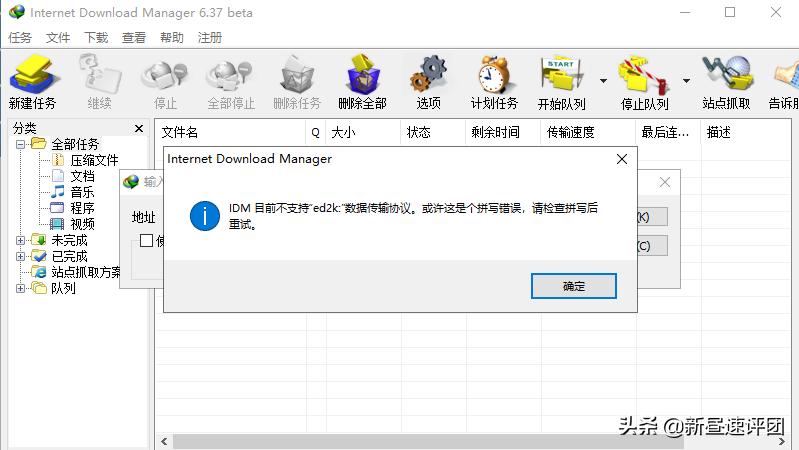Sort by 剩余时间 column header
Viewport: 799px width, 450px height.
(503, 133)
